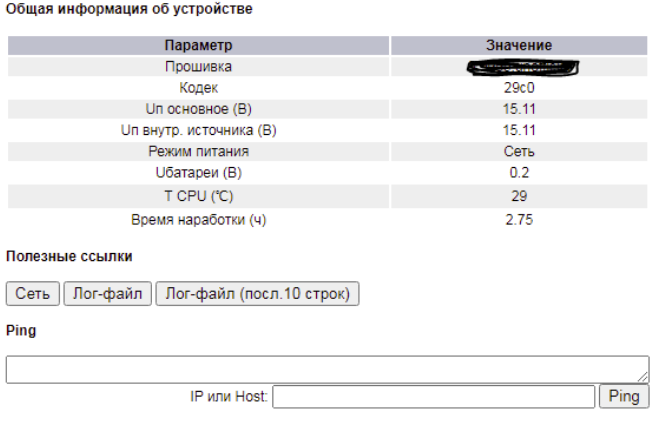Click the redacted Прошивка value cell
664x424 pixels.
(519, 67)
